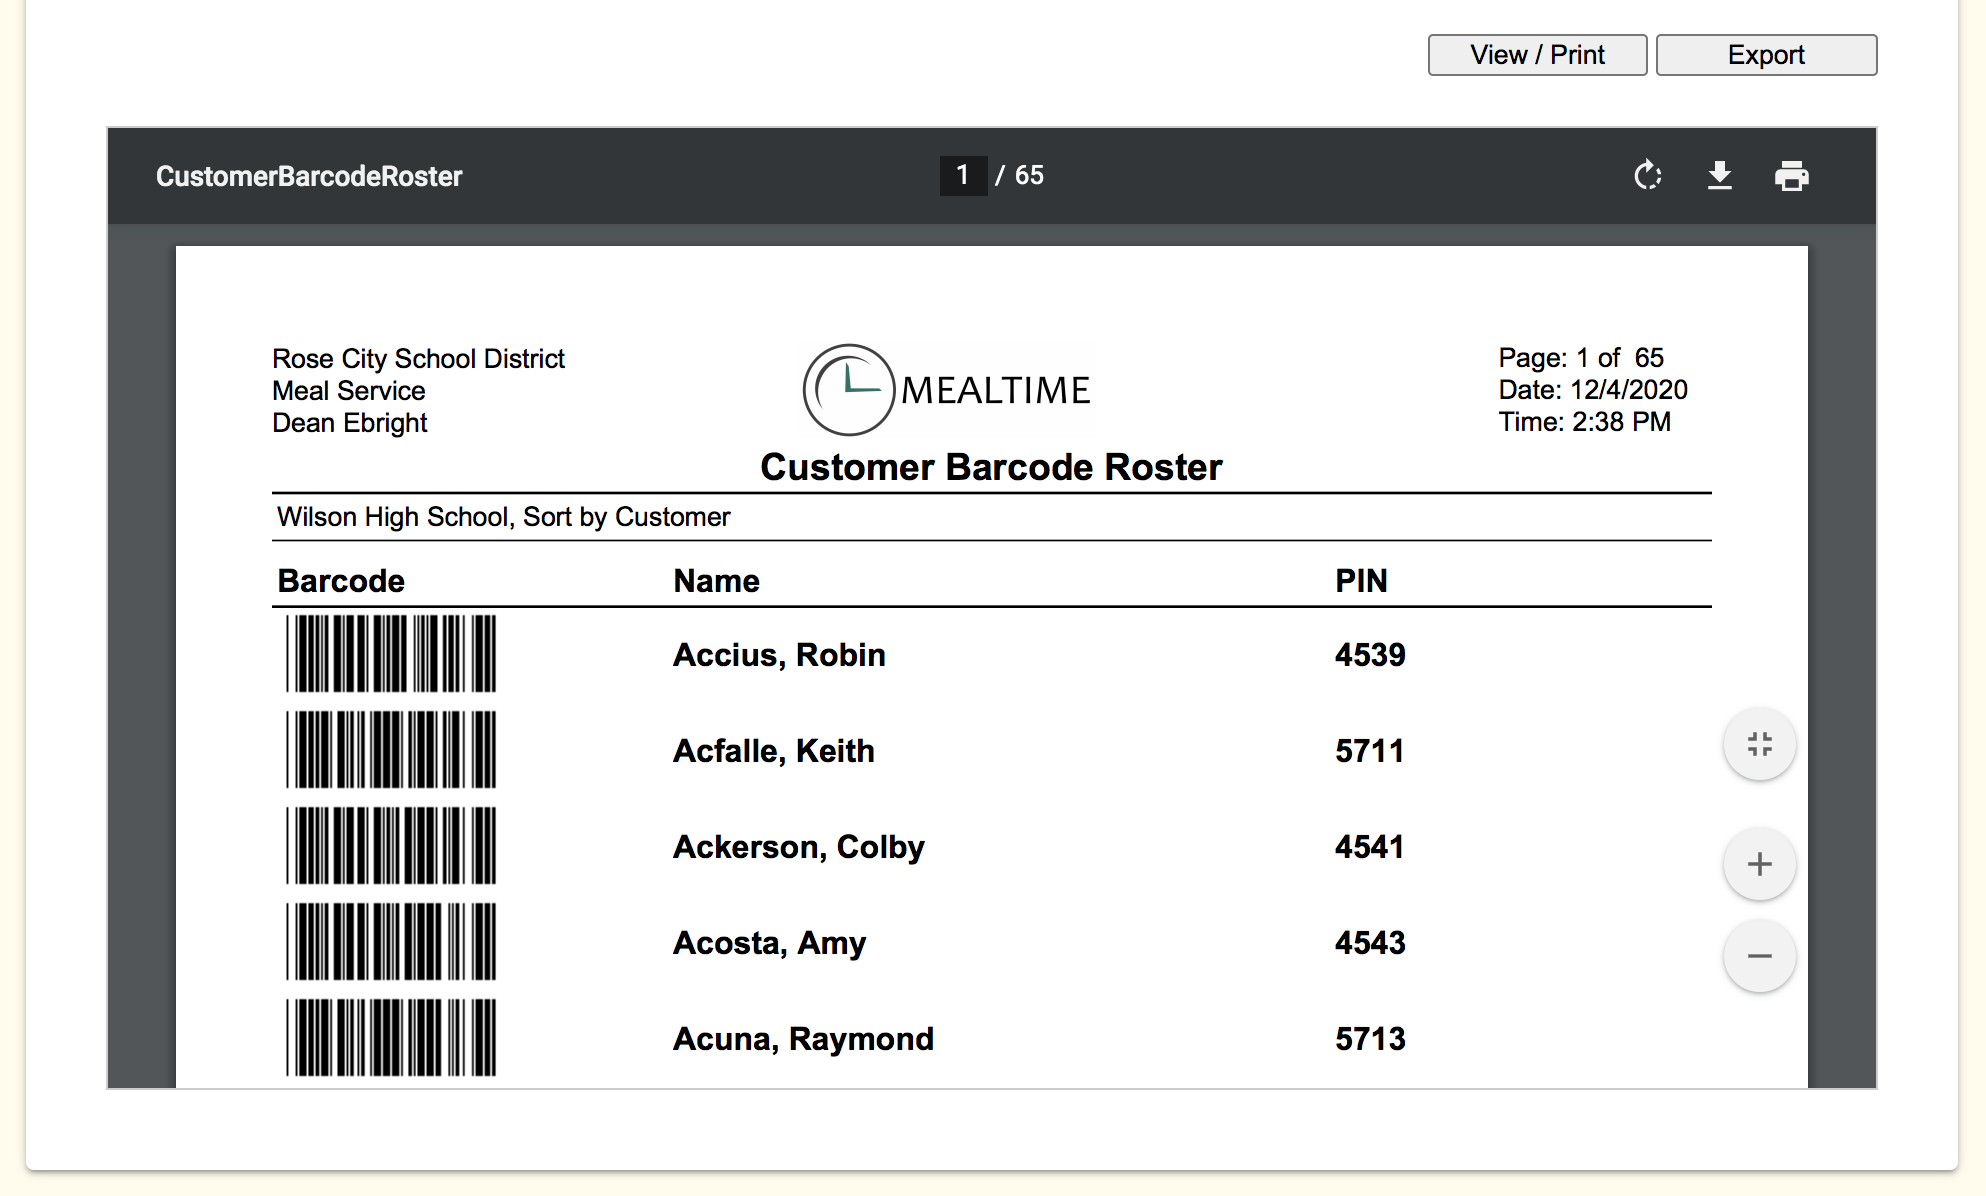Viewport: 1986px width, 1196px height.
Task: Click the name Accius, Robin
Action: tap(779, 655)
